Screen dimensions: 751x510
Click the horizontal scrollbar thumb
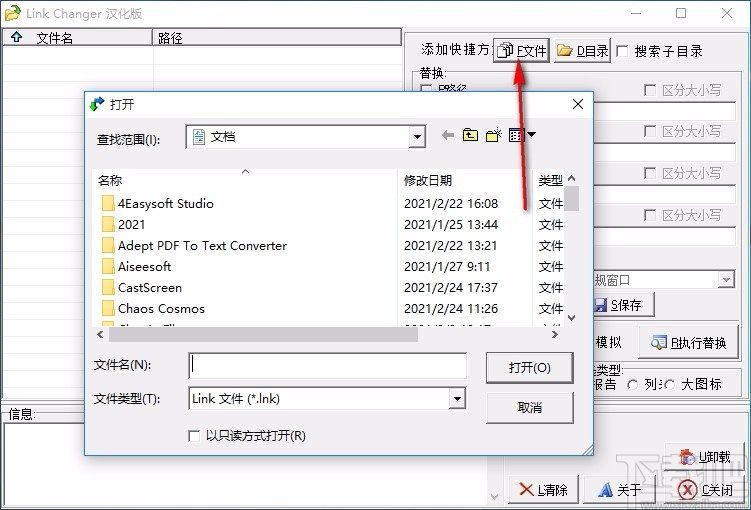[263, 335]
